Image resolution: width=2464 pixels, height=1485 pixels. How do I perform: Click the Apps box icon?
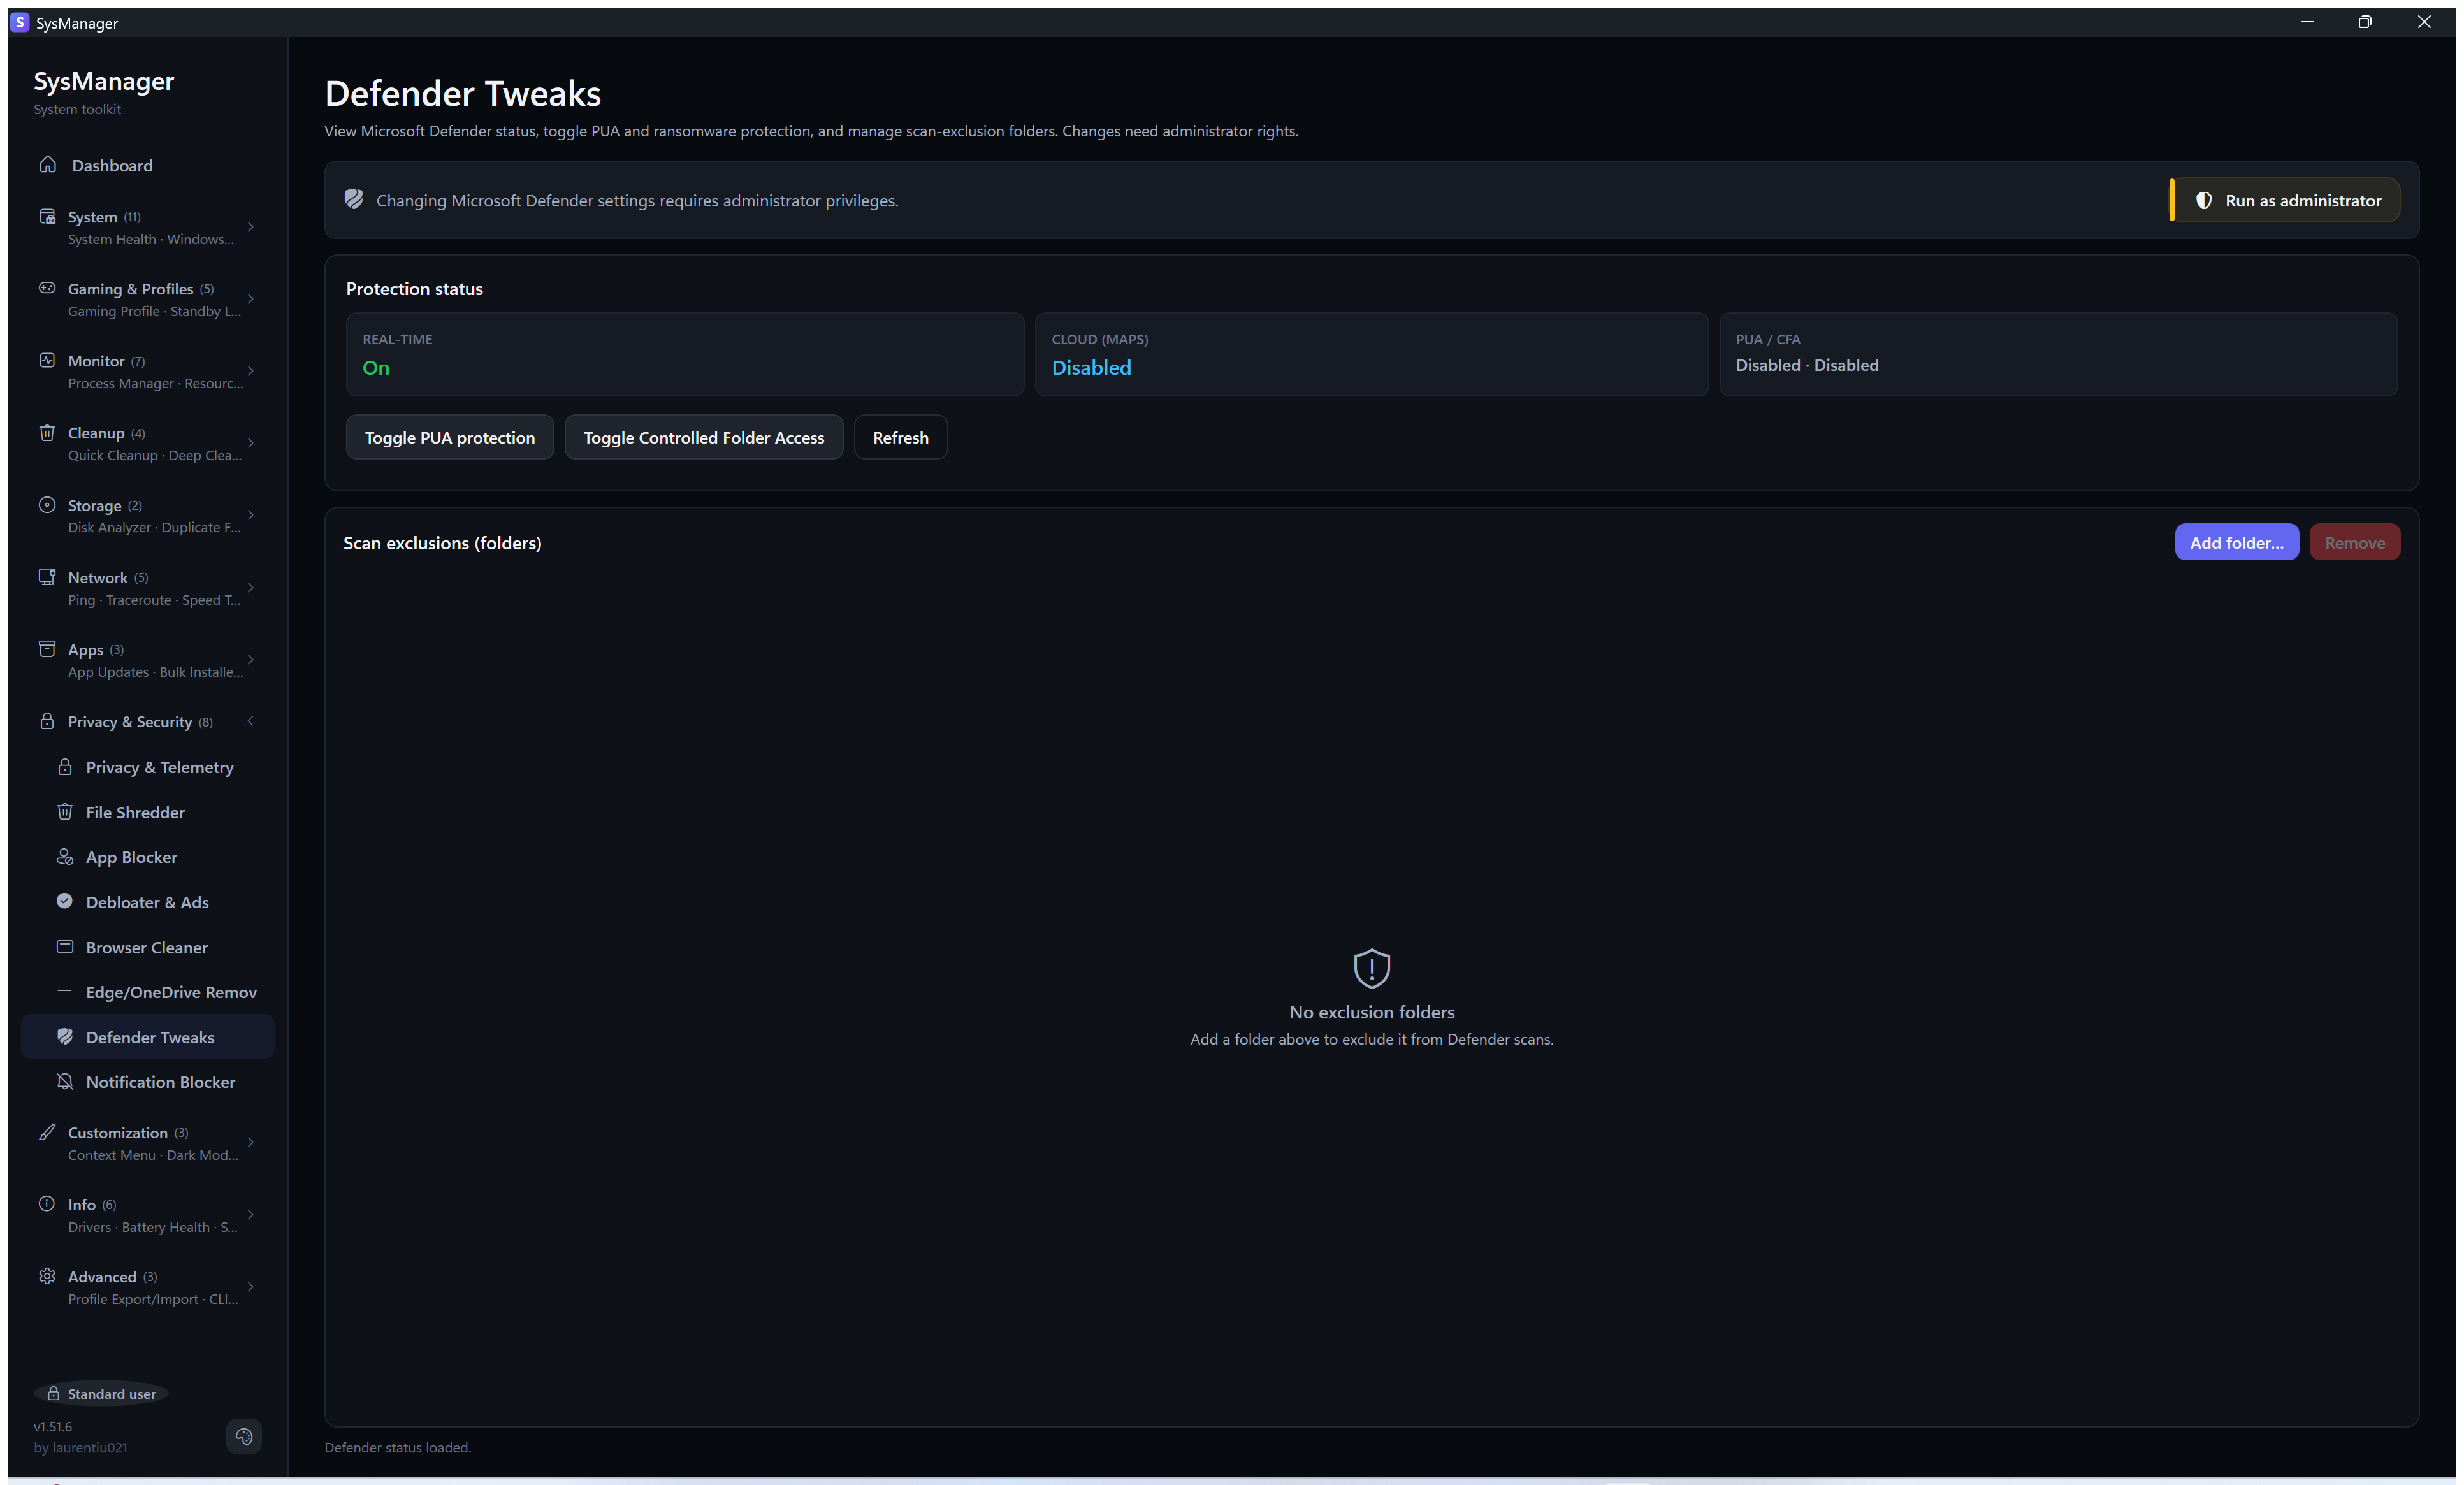tap(47, 649)
